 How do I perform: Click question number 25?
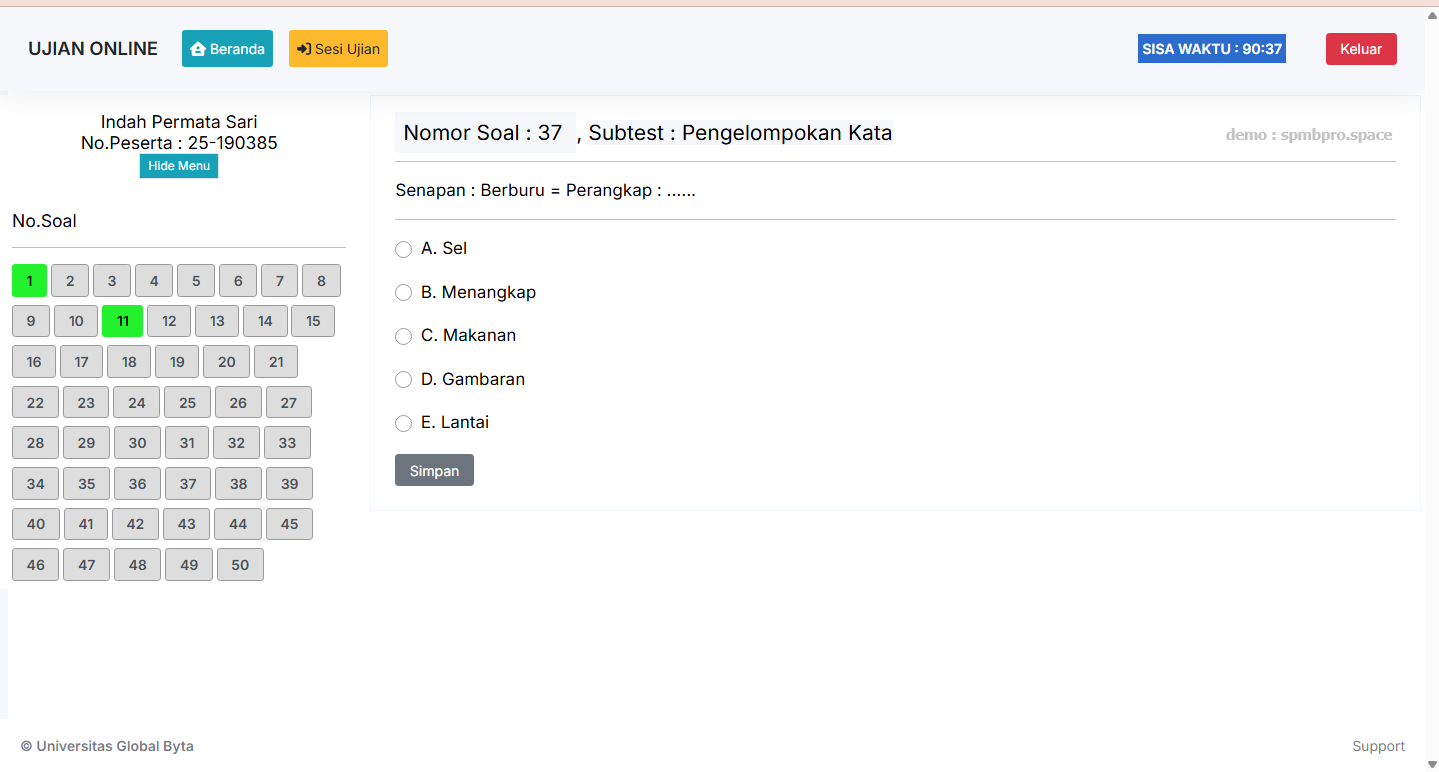[187, 402]
